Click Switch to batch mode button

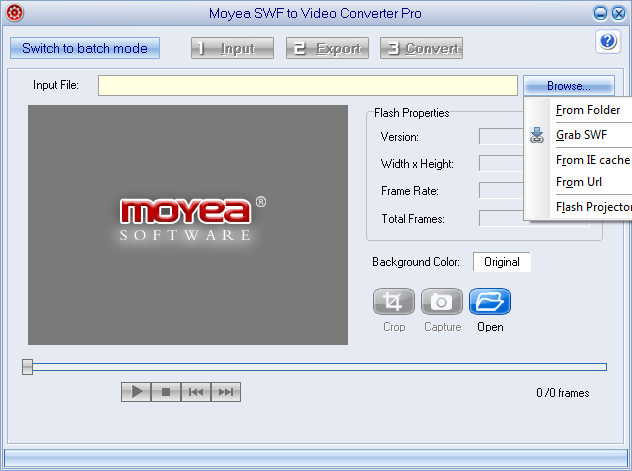tap(85, 48)
